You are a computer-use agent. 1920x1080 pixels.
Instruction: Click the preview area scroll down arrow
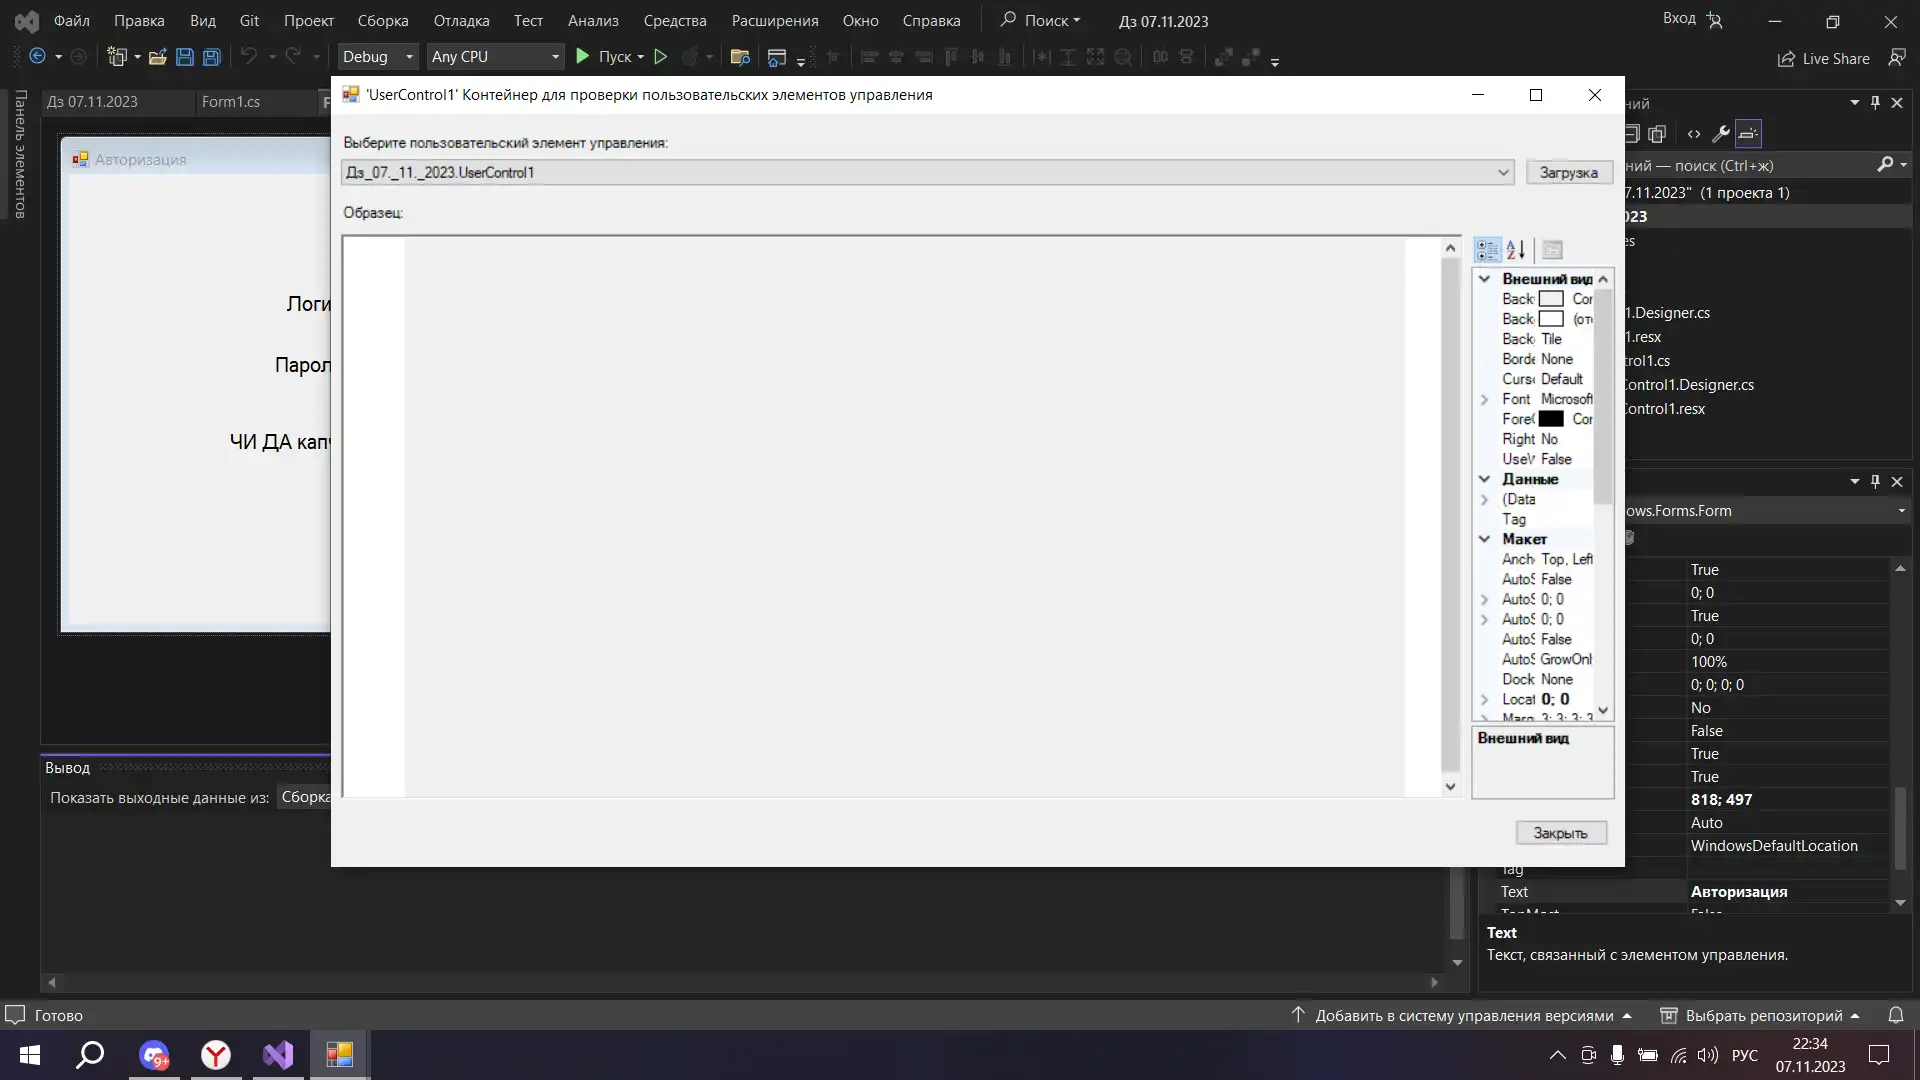tap(1451, 787)
